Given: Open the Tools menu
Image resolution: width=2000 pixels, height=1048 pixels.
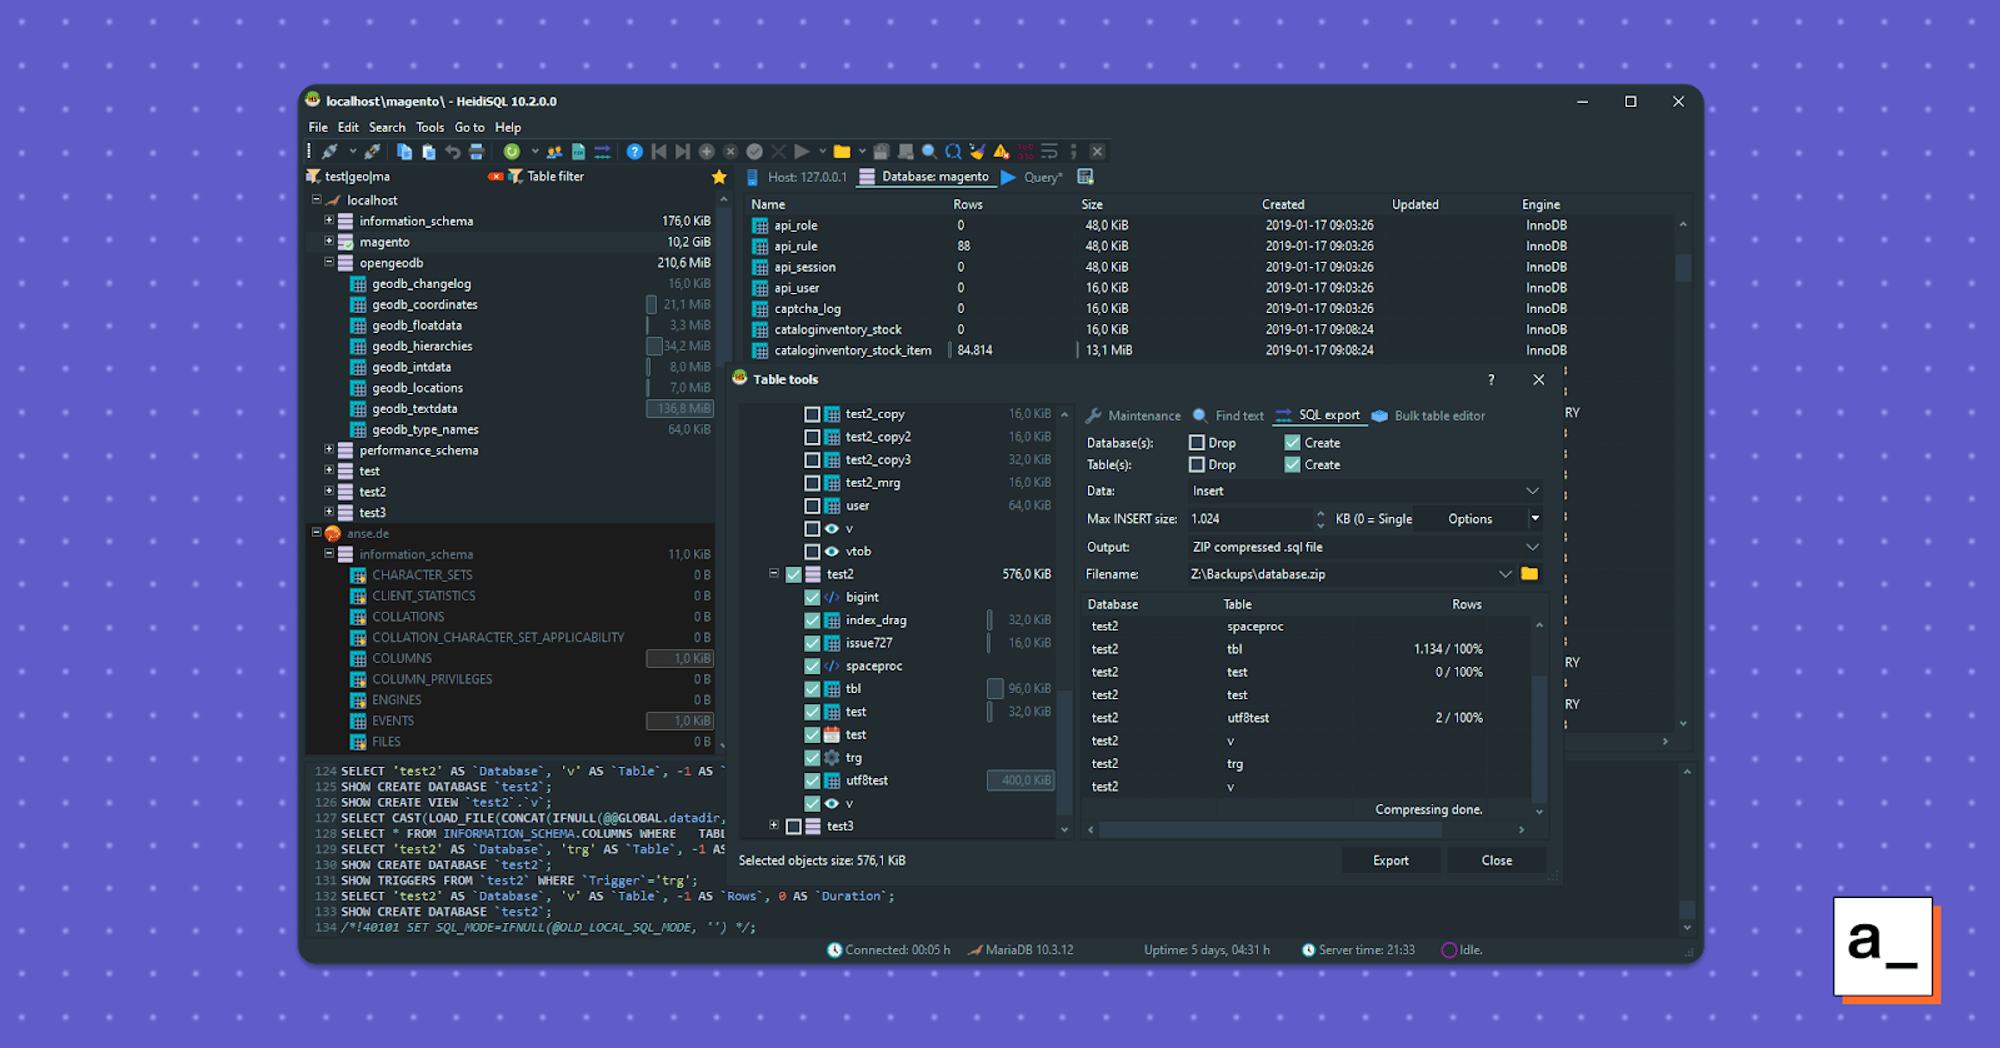Looking at the screenshot, I should (430, 127).
